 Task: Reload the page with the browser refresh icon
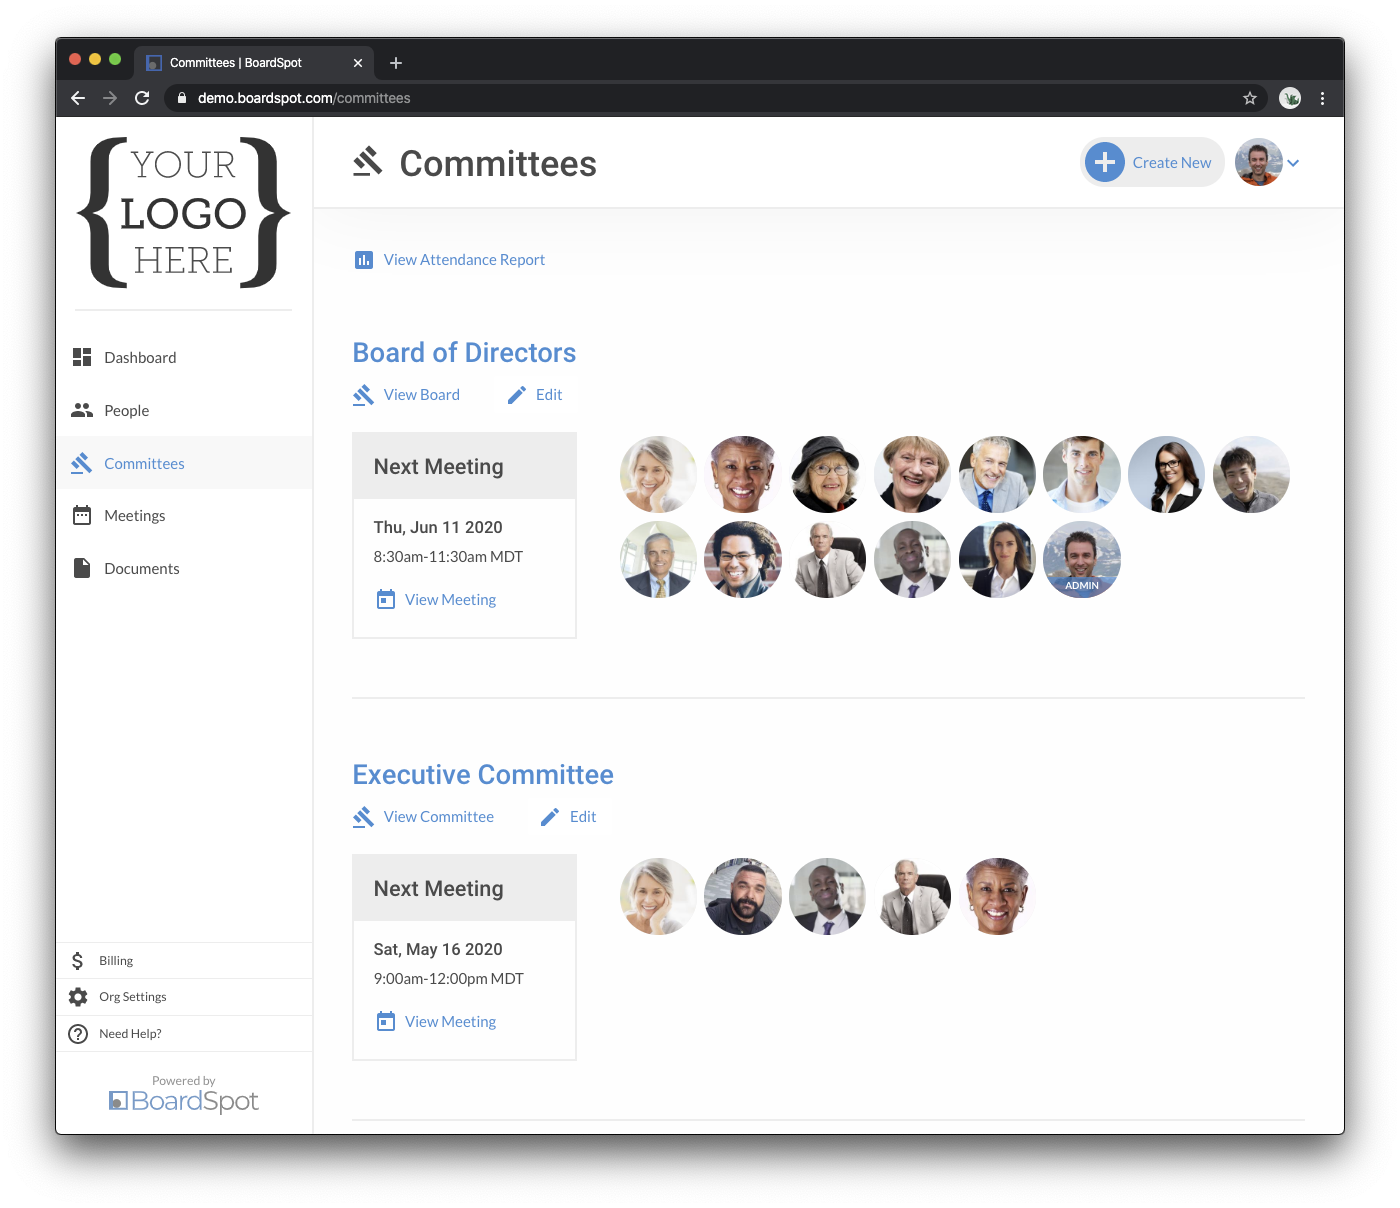click(x=142, y=98)
